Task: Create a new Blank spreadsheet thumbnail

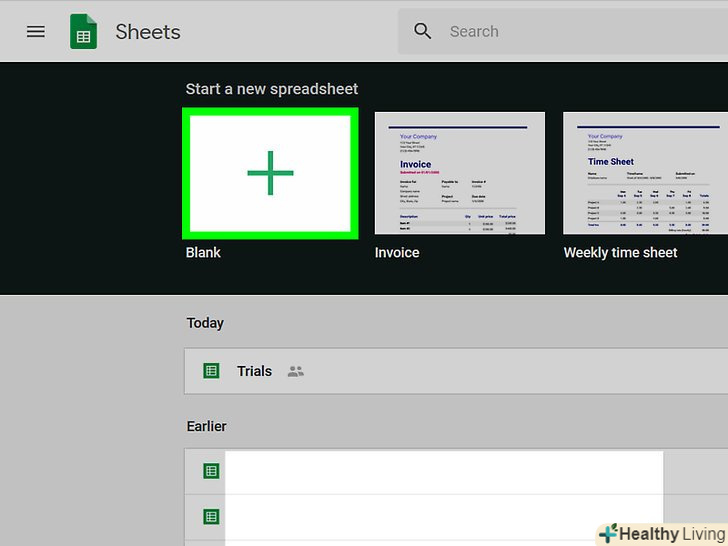Action: pyautogui.click(x=270, y=173)
